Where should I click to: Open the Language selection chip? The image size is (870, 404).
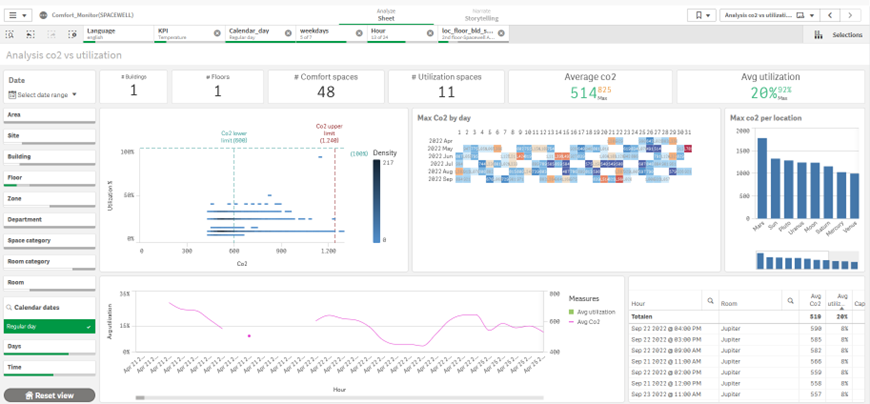[x=119, y=34]
